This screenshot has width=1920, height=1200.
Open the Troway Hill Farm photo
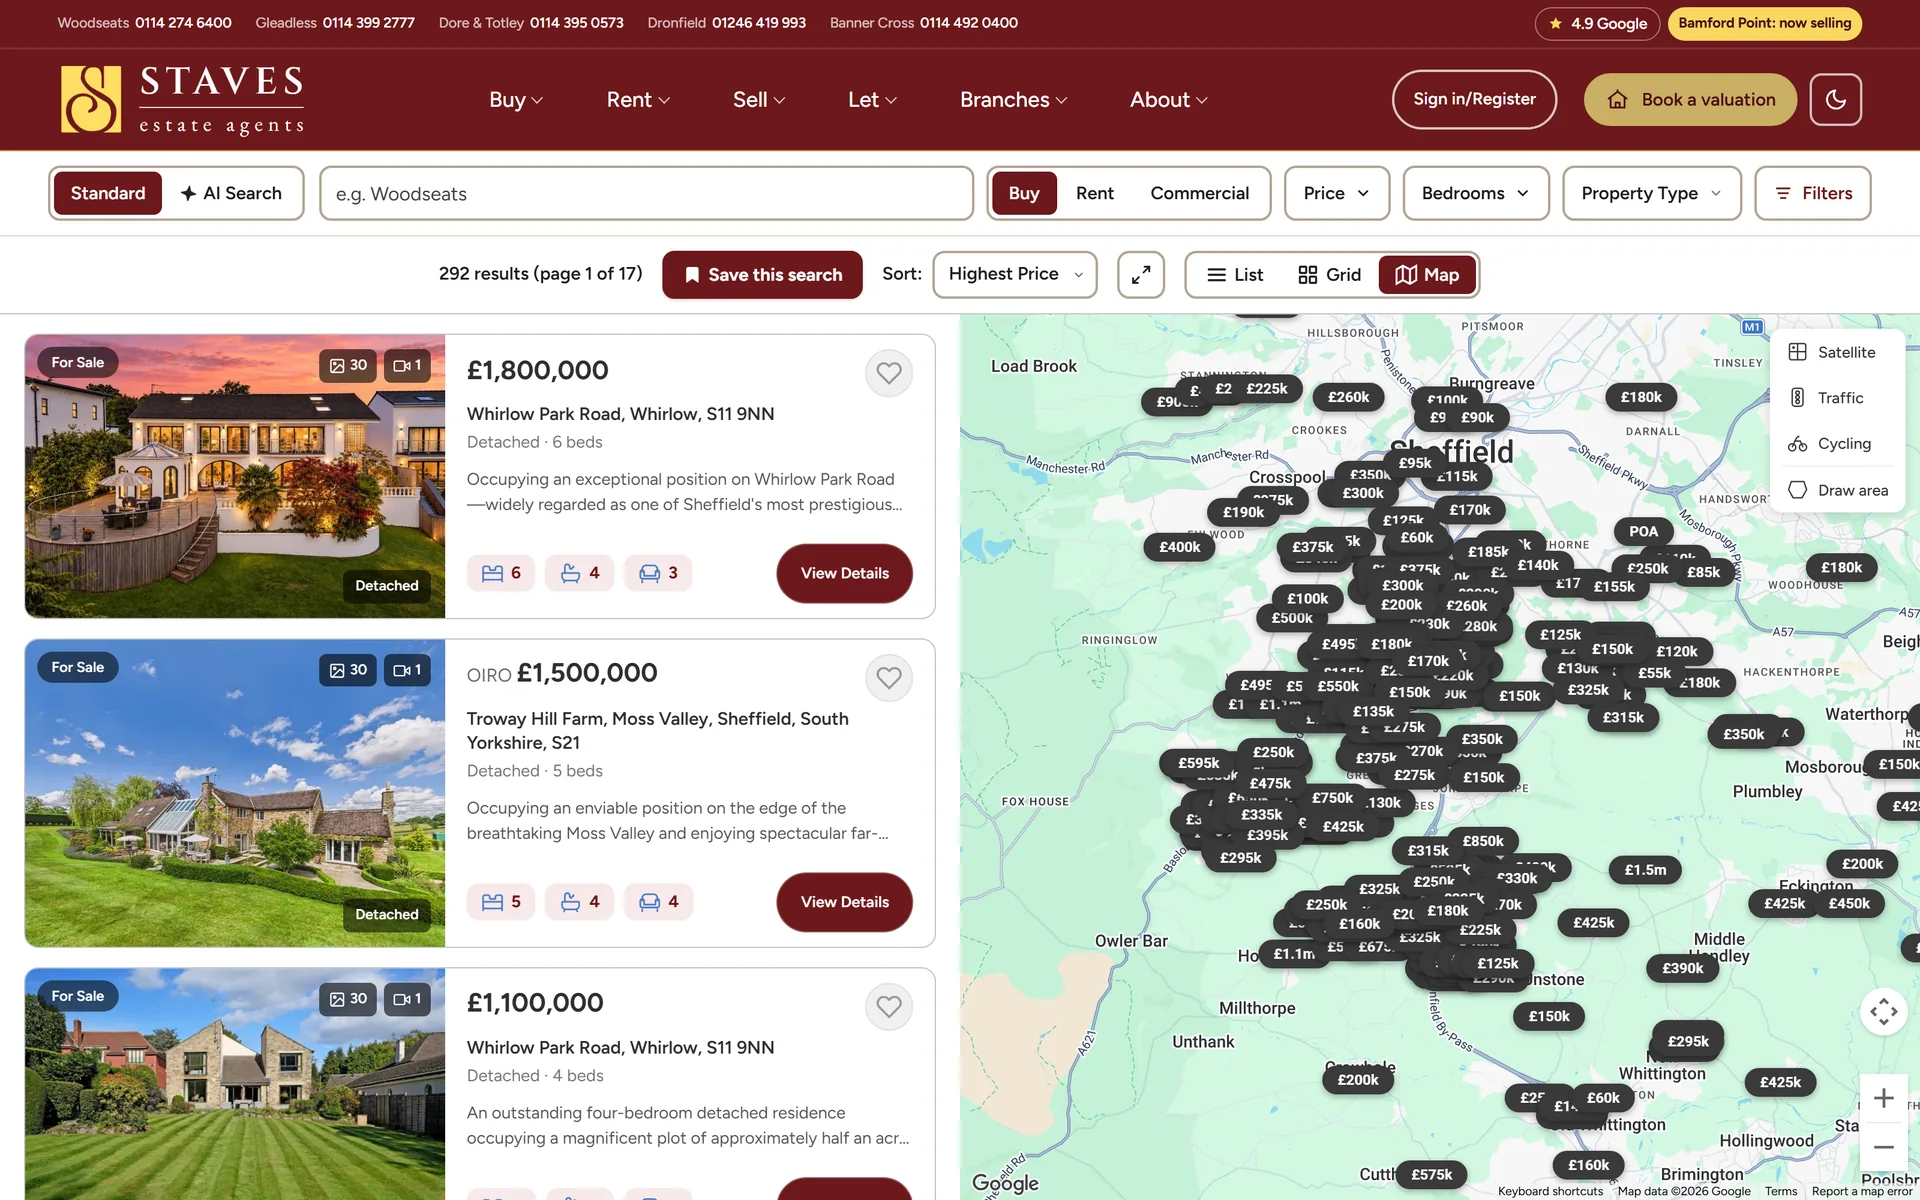pyautogui.click(x=235, y=793)
